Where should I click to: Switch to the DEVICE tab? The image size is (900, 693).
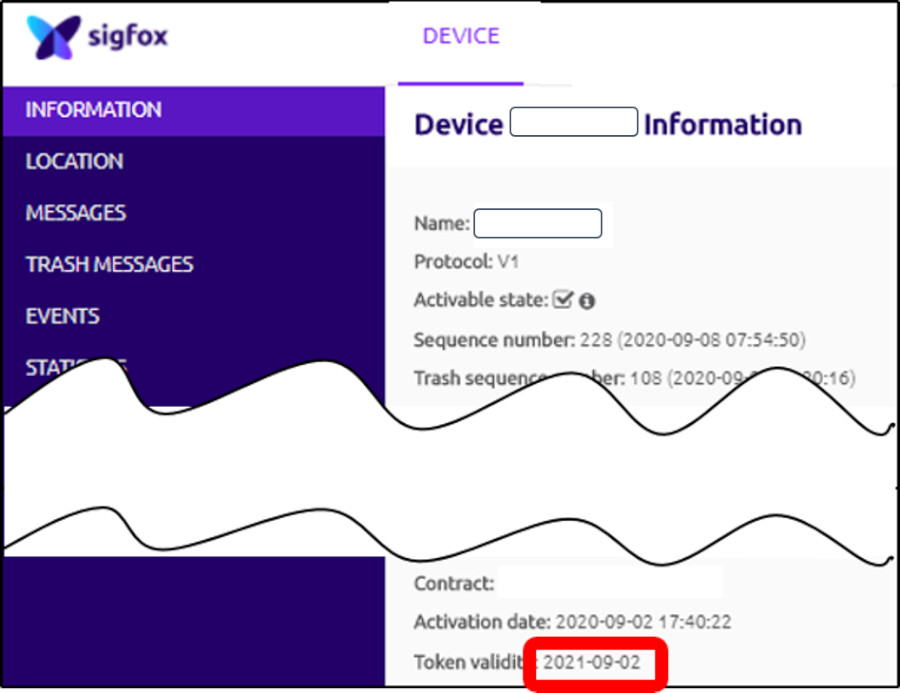[461, 36]
